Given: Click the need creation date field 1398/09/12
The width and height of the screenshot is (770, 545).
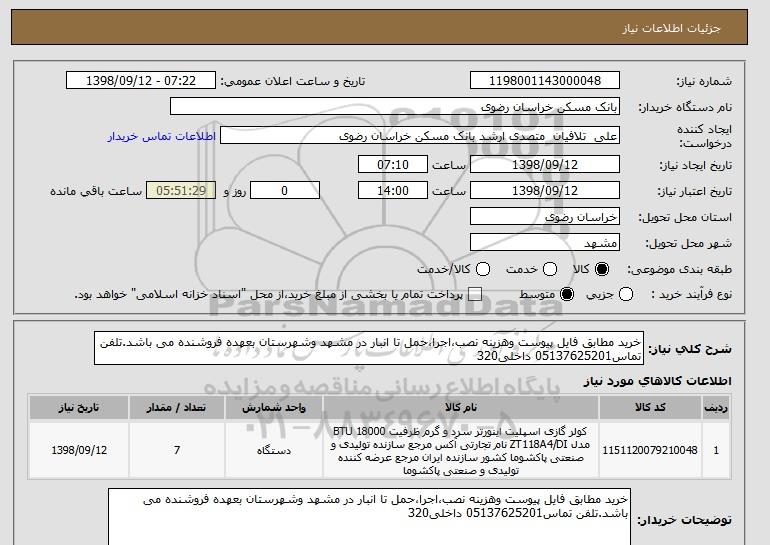Looking at the screenshot, I should [545, 164].
